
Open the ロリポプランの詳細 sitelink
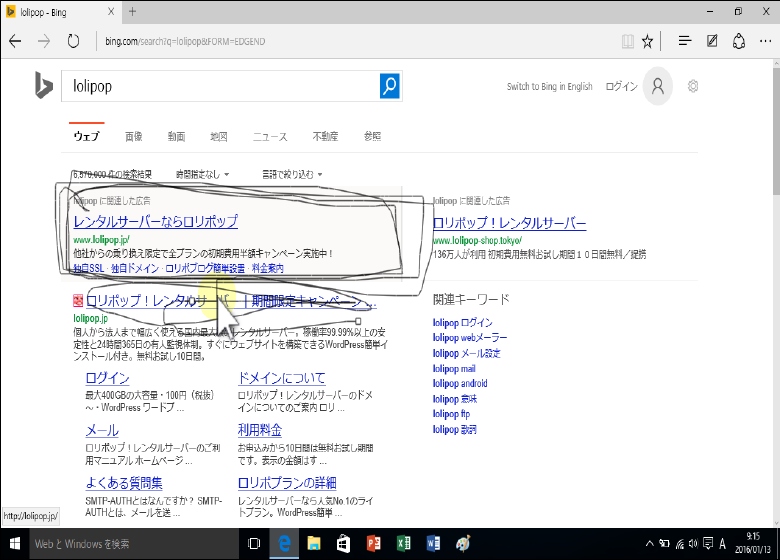tap(287, 482)
